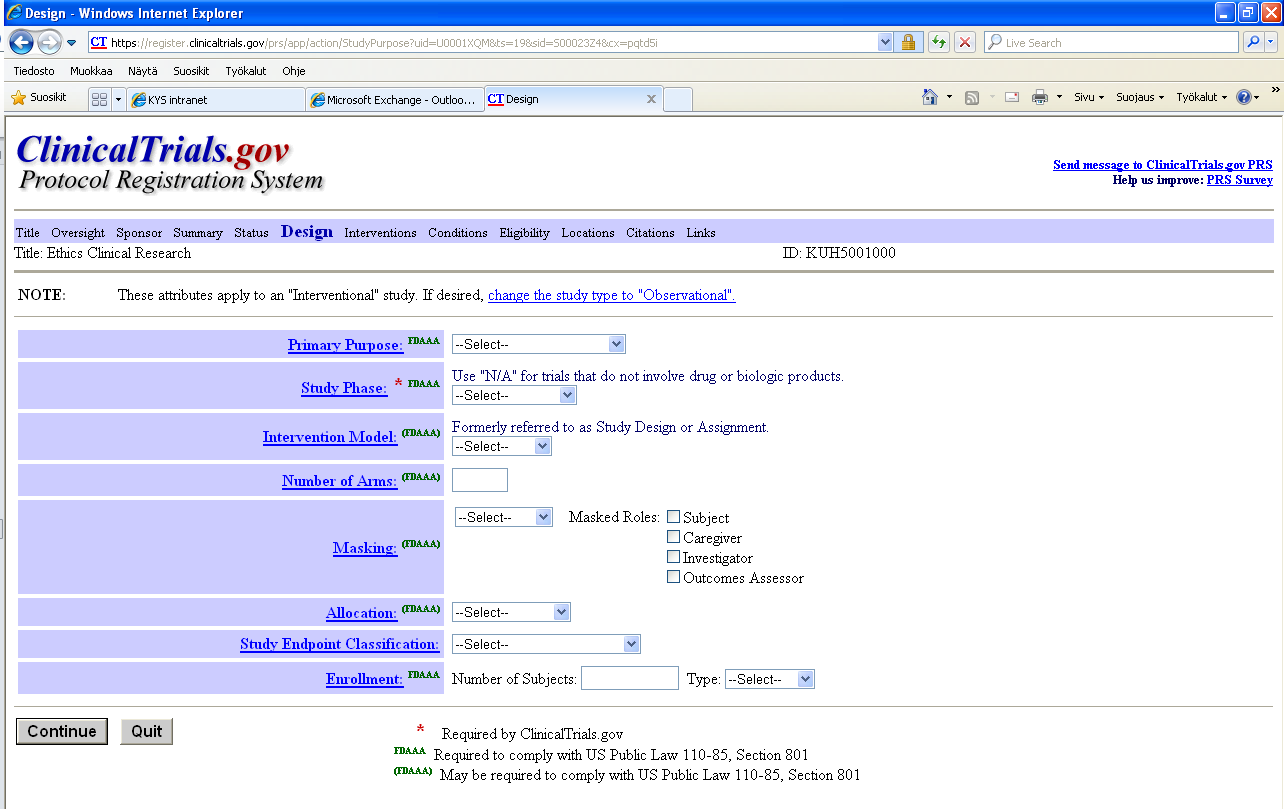Open the Sivu page menu dropdown
The image size is (1284, 809).
pos(1089,97)
